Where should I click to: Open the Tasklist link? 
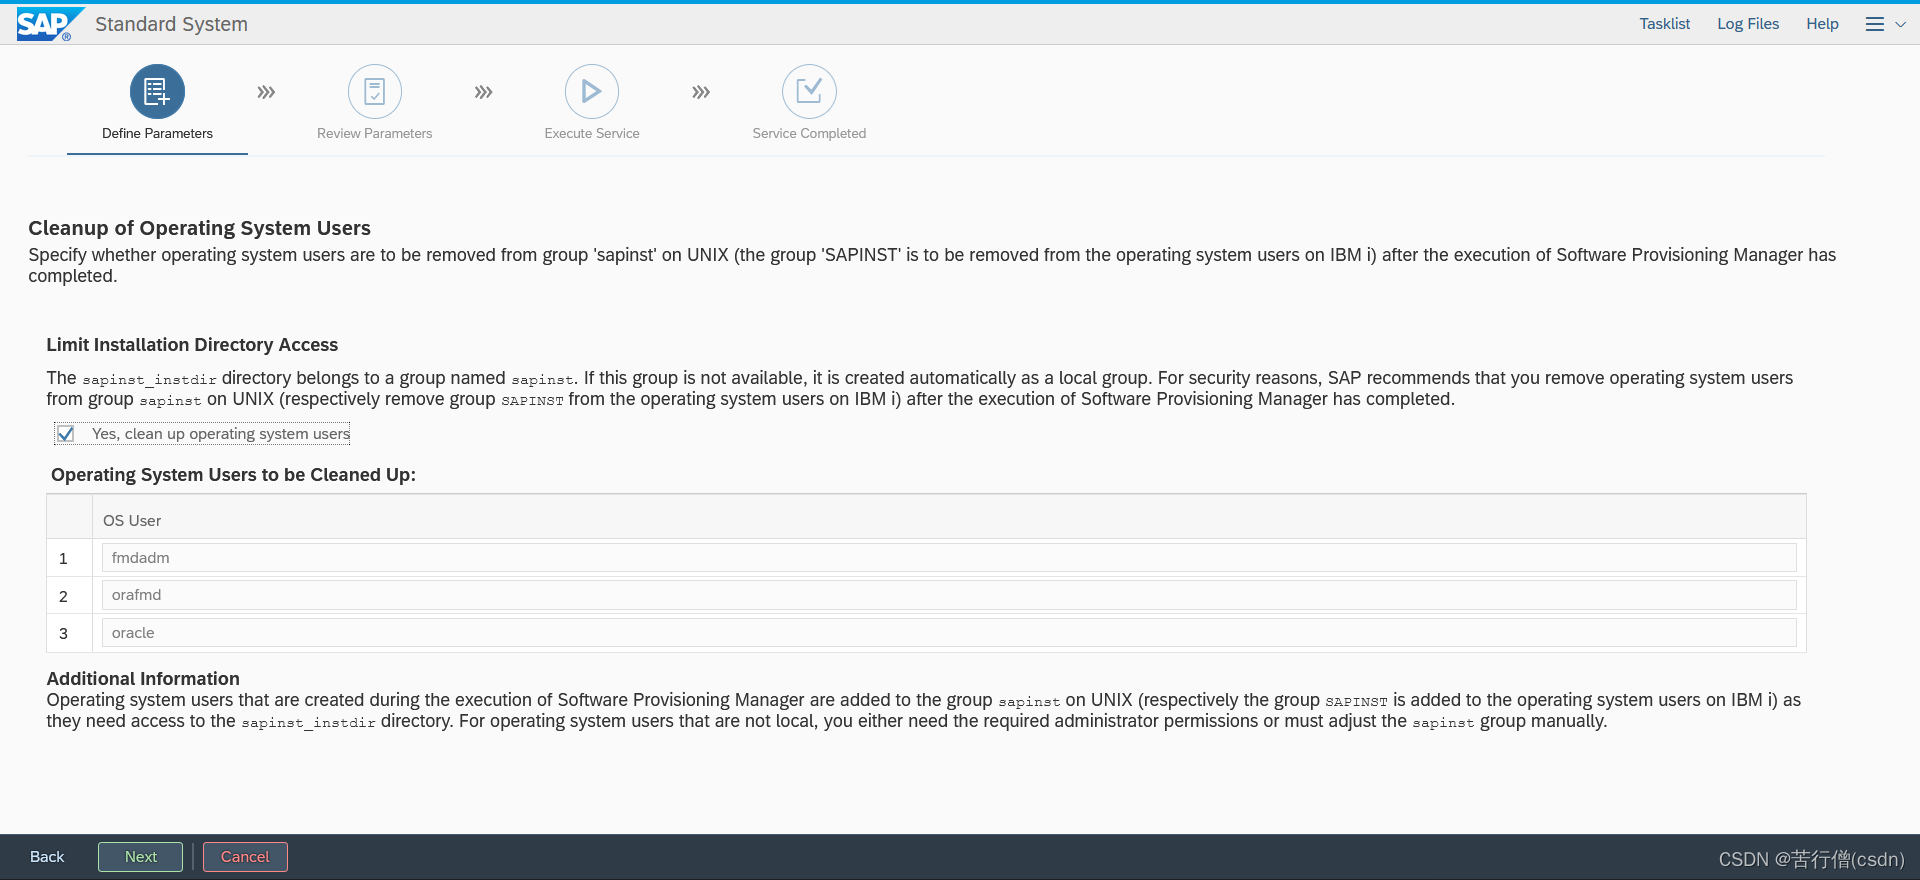pyautogui.click(x=1665, y=24)
